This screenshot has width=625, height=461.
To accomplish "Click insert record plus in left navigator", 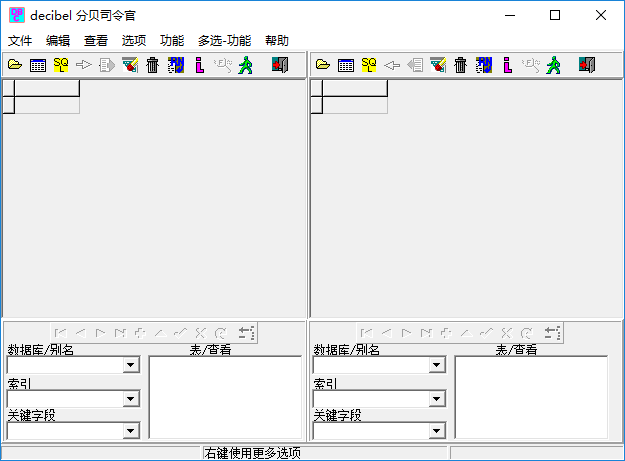I will coord(140,333).
